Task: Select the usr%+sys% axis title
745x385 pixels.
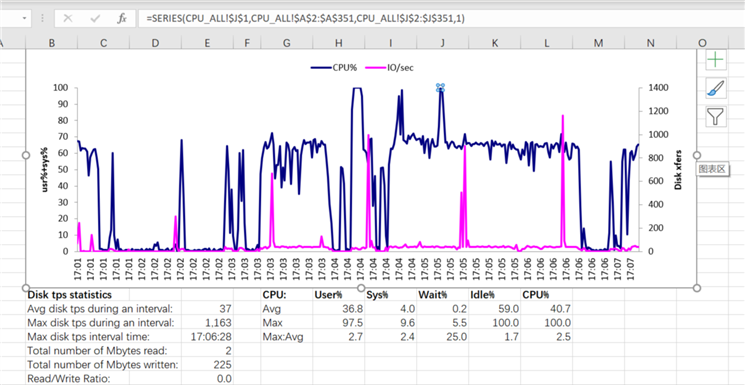Action: [x=46, y=170]
